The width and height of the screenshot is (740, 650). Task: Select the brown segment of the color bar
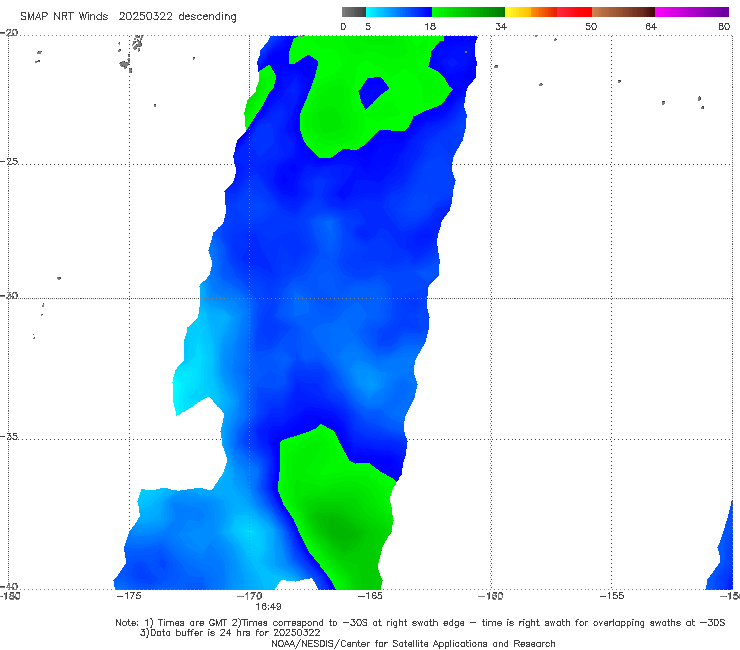click(623, 12)
